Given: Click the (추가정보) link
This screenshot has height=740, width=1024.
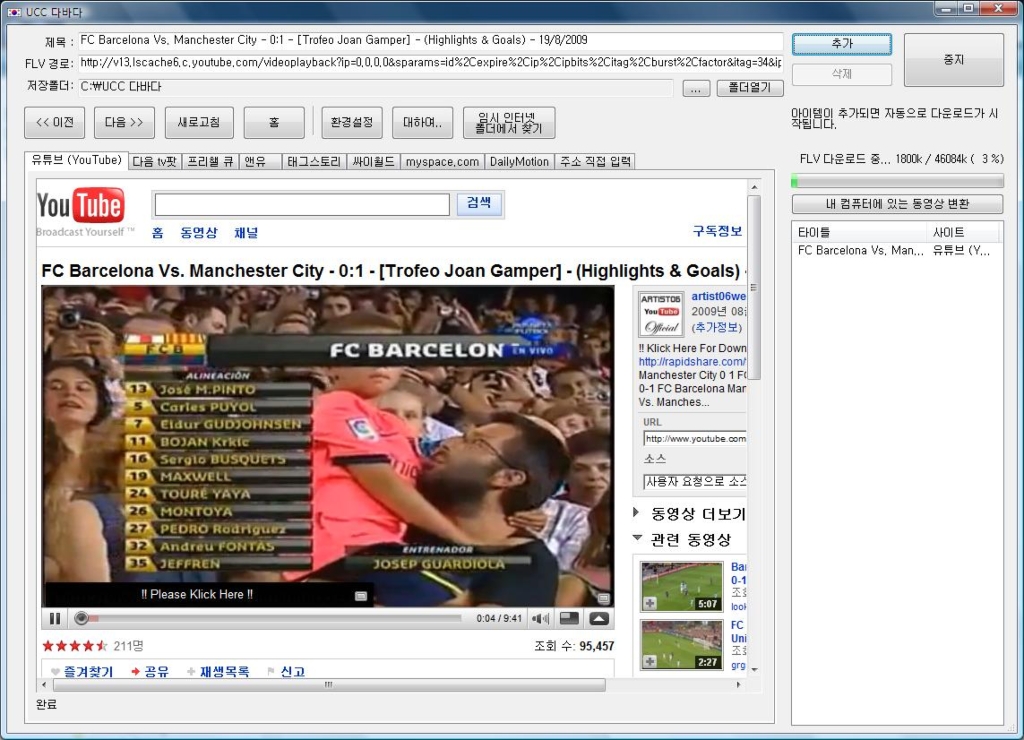Looking at the screenshot, I should (x=716, y=327).
